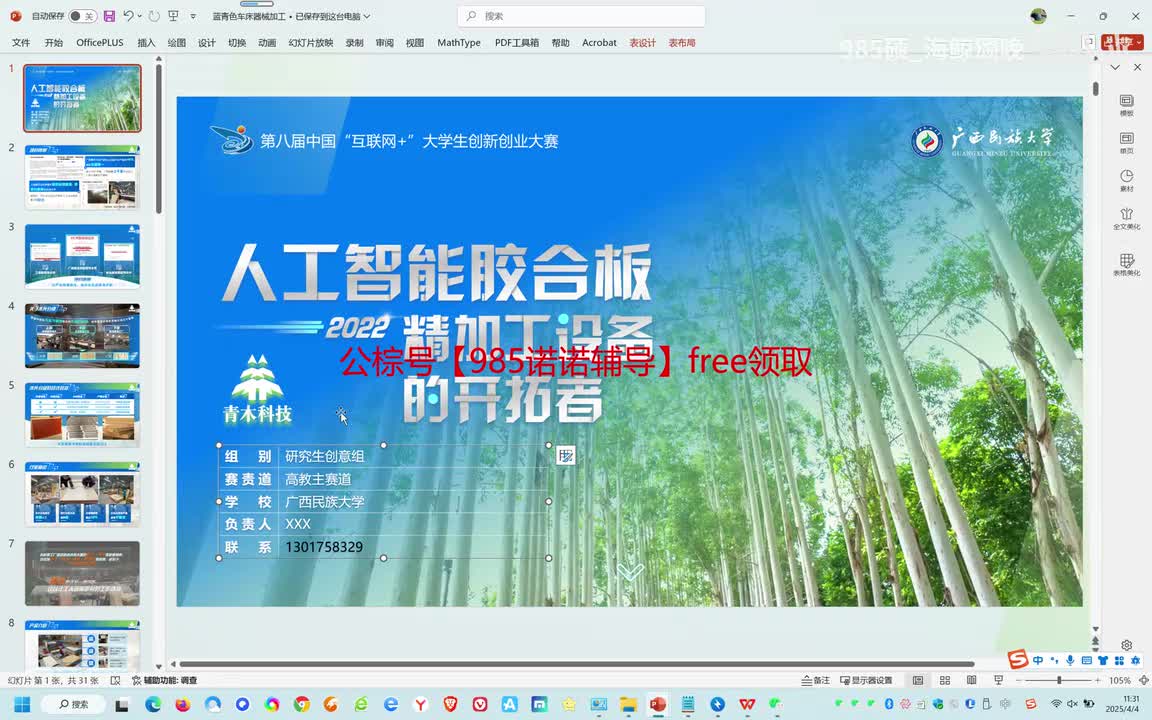Viewport: 1152px width, 720px height.
Task: Open the Windows Start menu
Action: [22, 705]
